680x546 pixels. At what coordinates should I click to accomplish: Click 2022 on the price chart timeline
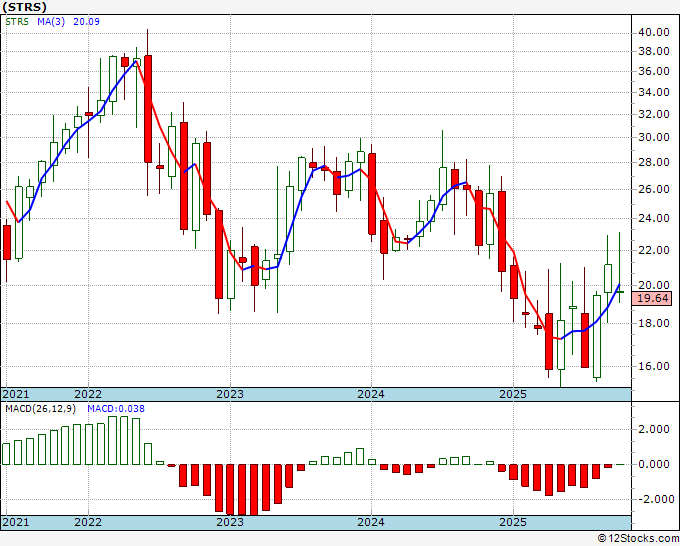tap(88, 394)
